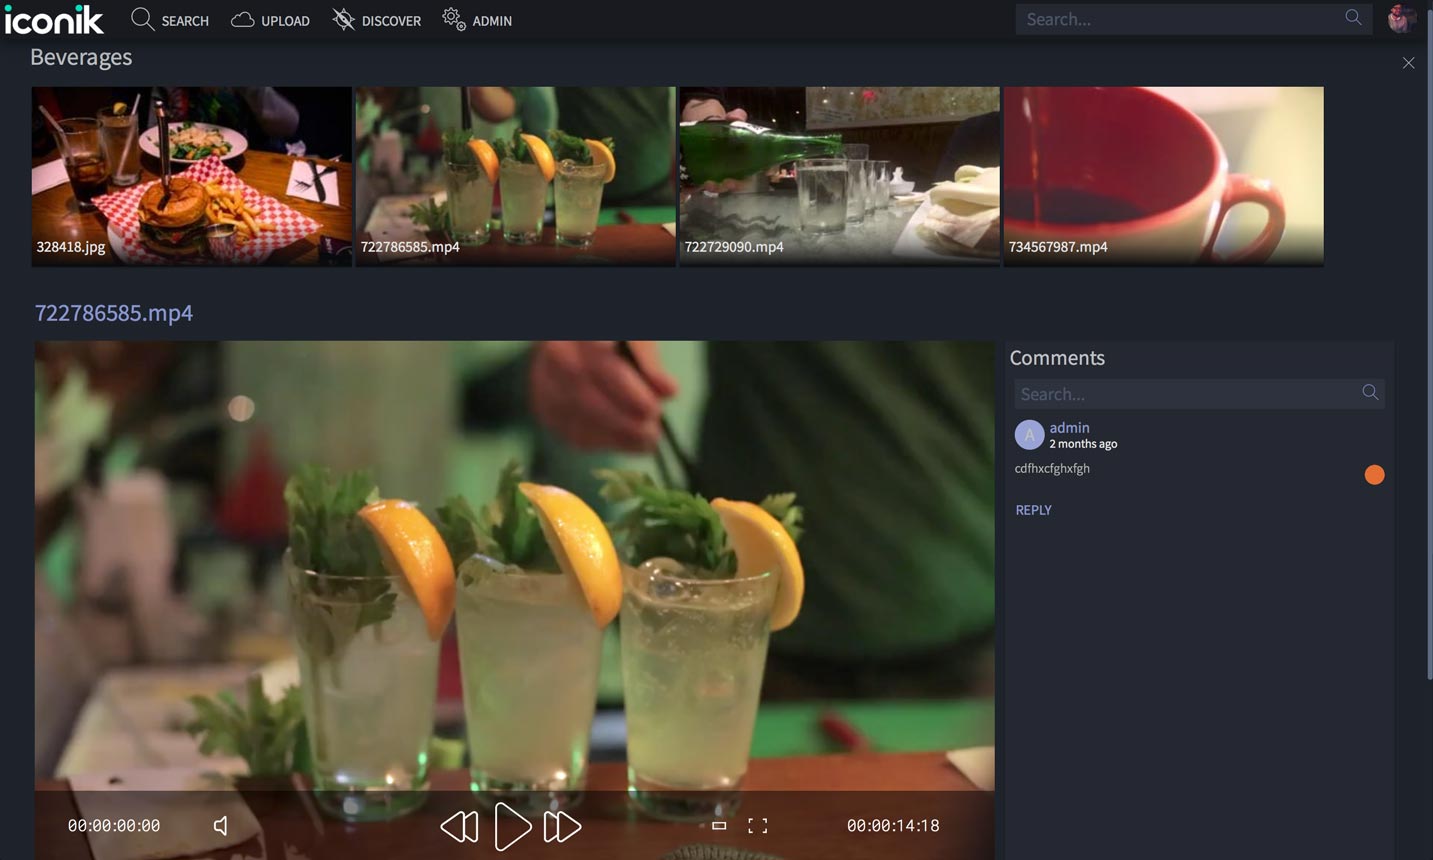Click the Beverages collection heading
The width and height of the screenshot is (1433, 860).
coord(81,58)
